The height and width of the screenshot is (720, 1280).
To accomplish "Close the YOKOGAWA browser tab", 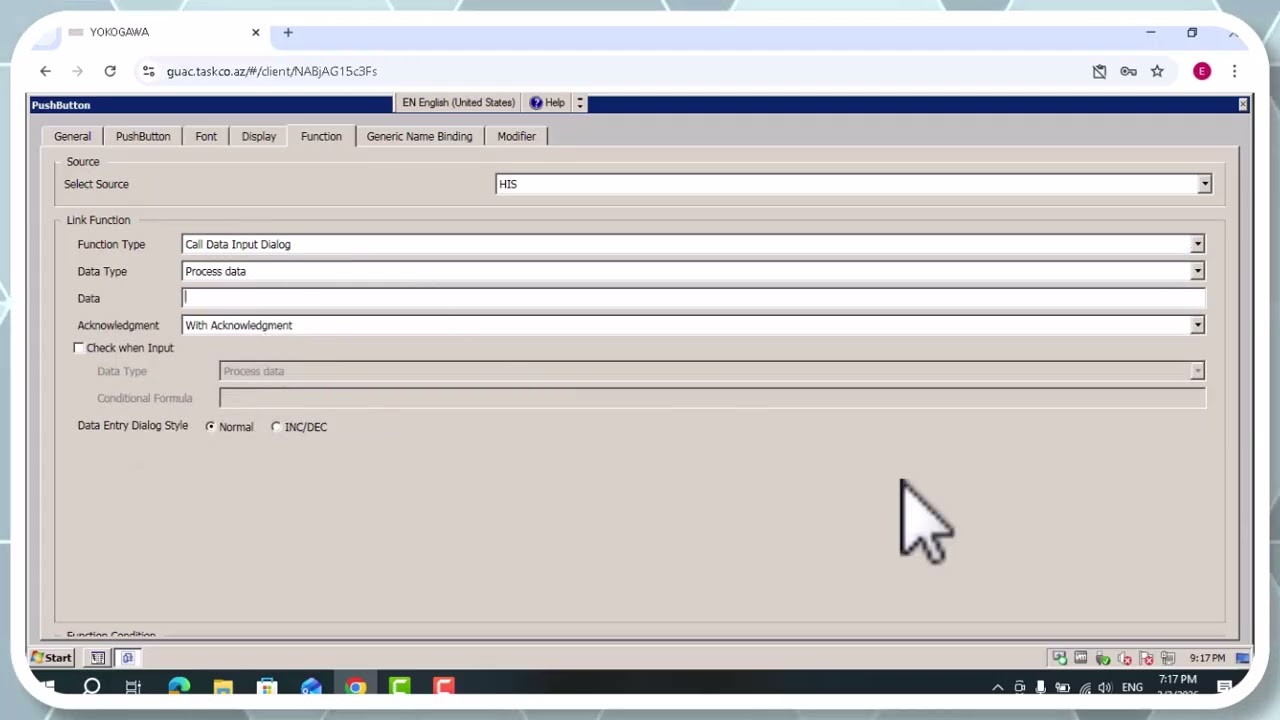I will click(255, 32).
